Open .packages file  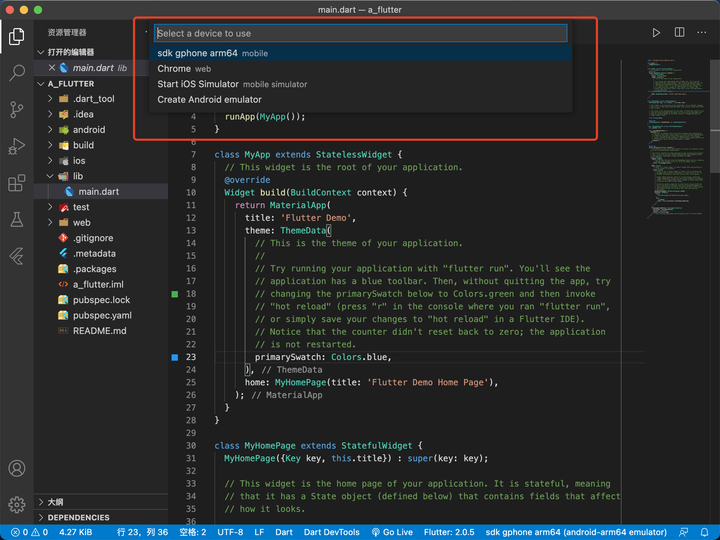click(94, 269)
